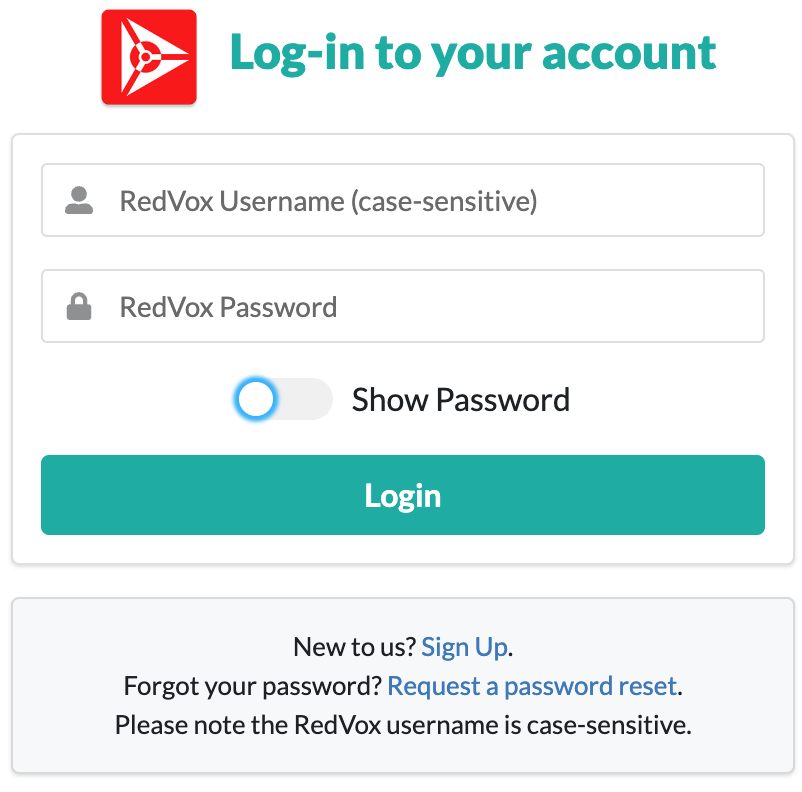802x792 pixels.
Task: Click the username placeholder text
Action: click(x=328, y=201)
